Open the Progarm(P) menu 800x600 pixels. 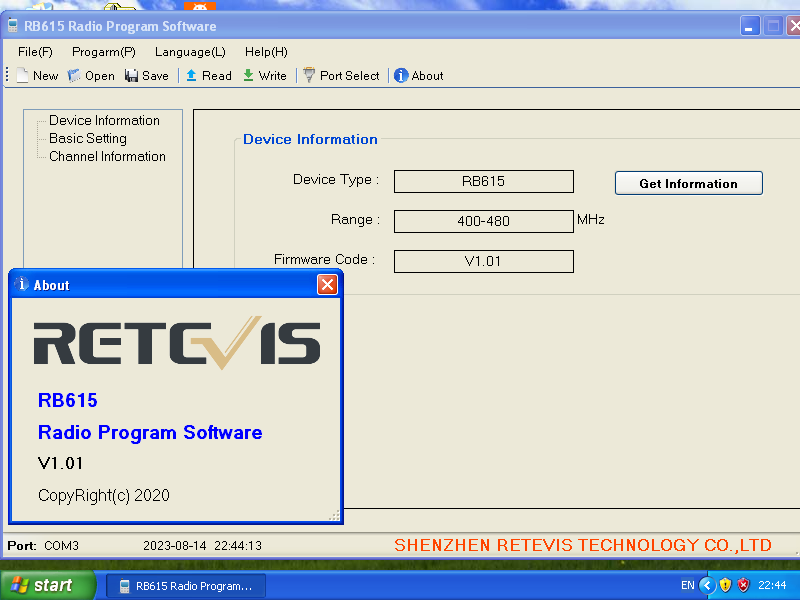point(104,52)
